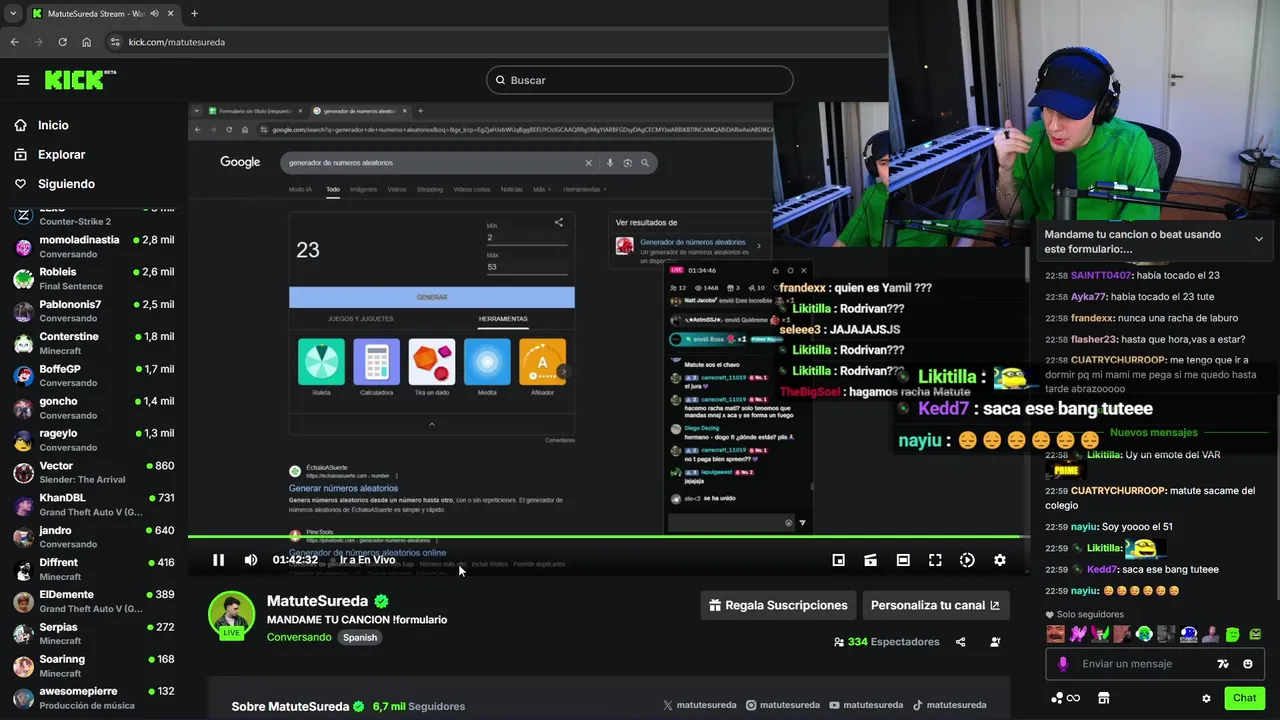Send message with green Chat button
The image size is (1280, 720).
pyautogui.click(x=1244, y=698)
